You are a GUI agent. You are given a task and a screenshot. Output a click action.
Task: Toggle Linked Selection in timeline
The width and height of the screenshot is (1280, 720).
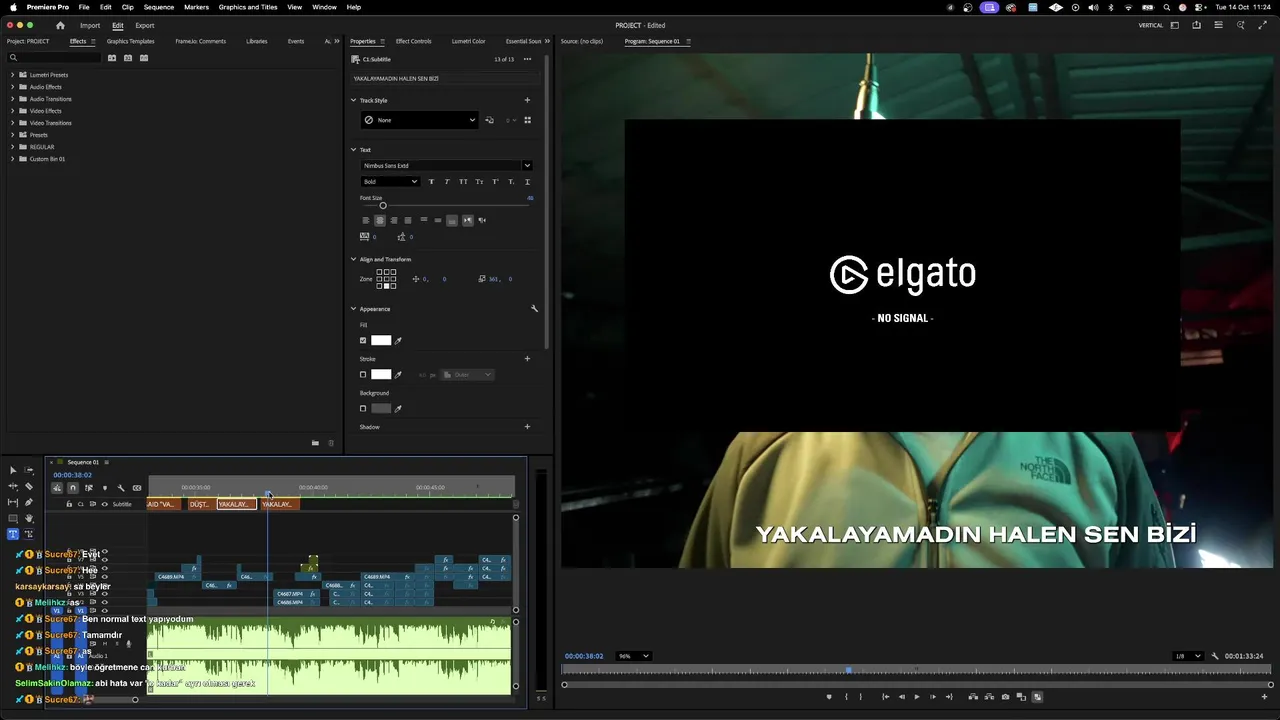point(89,488)
